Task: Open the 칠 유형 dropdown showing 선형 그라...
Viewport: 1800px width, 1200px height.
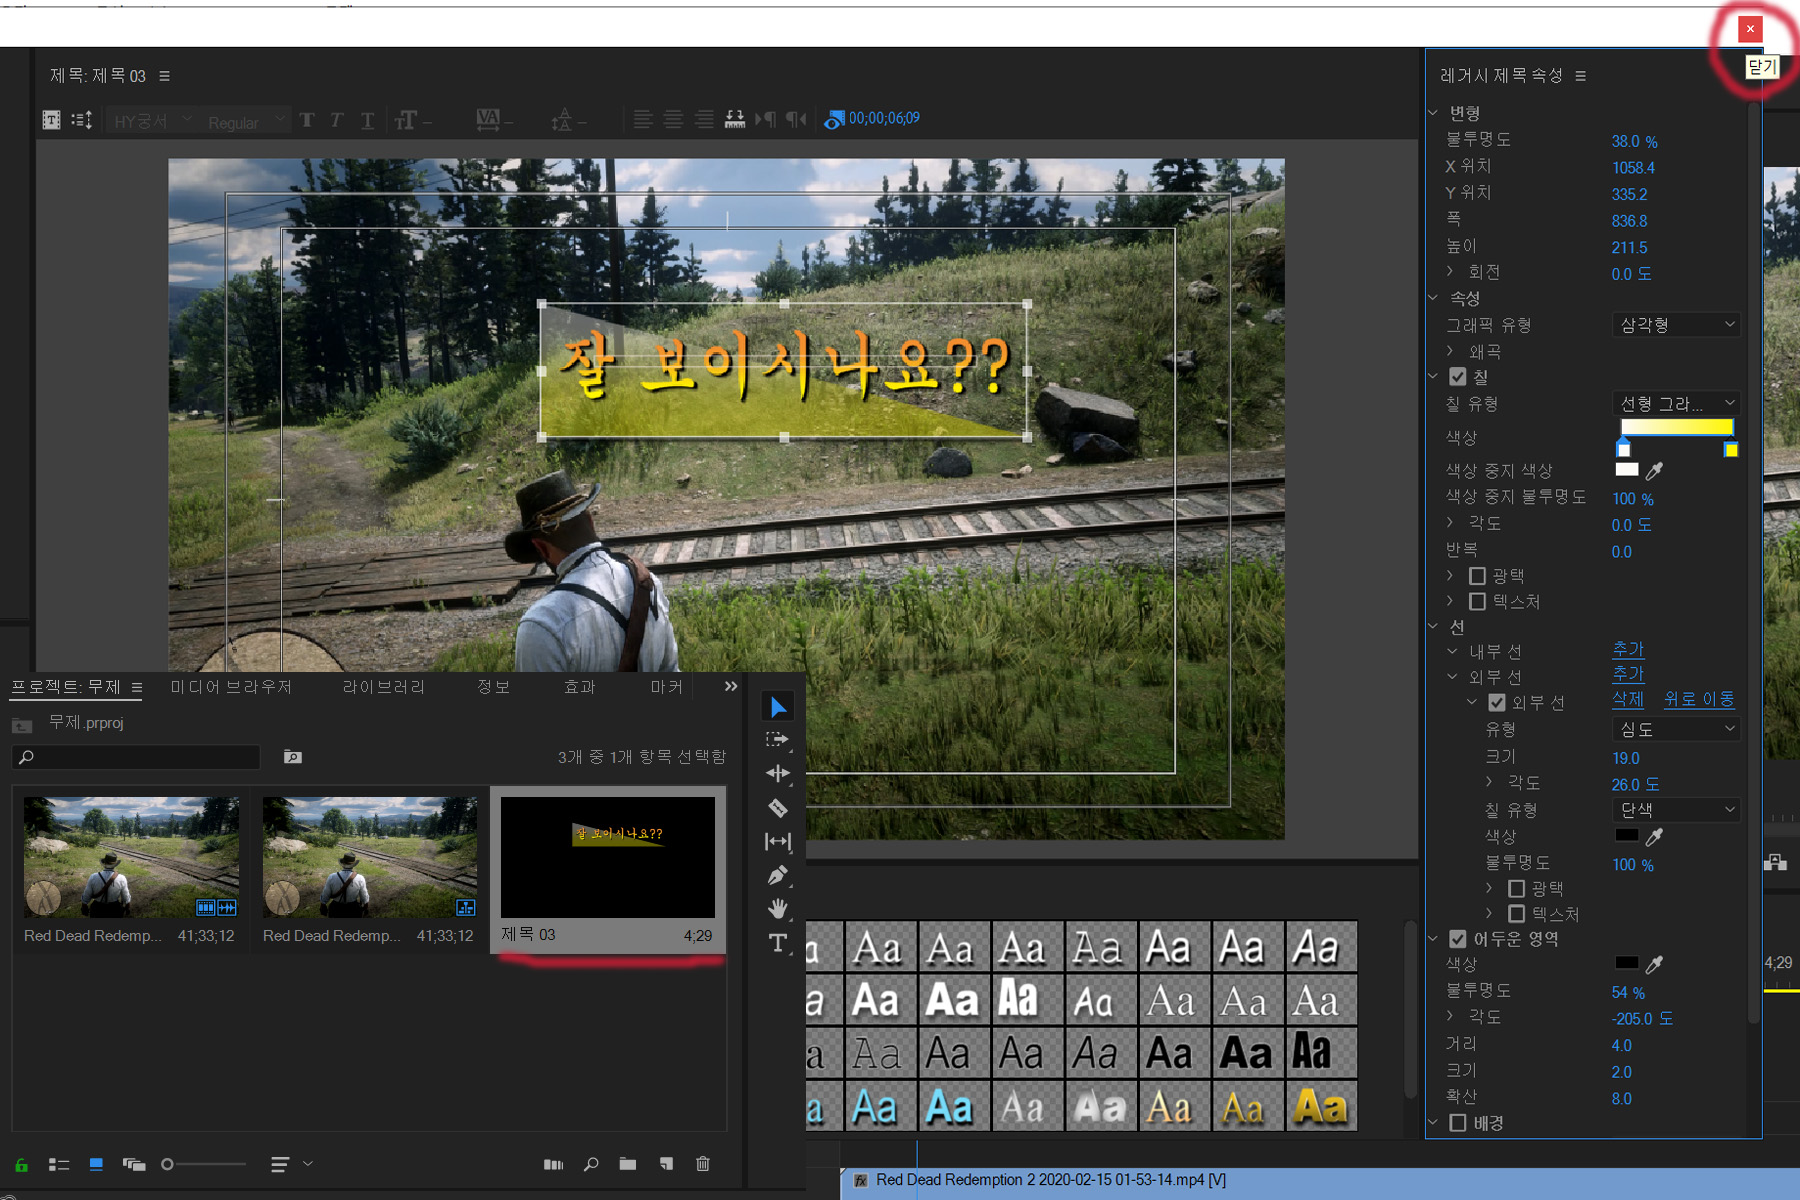Action: click(1676, 403)
